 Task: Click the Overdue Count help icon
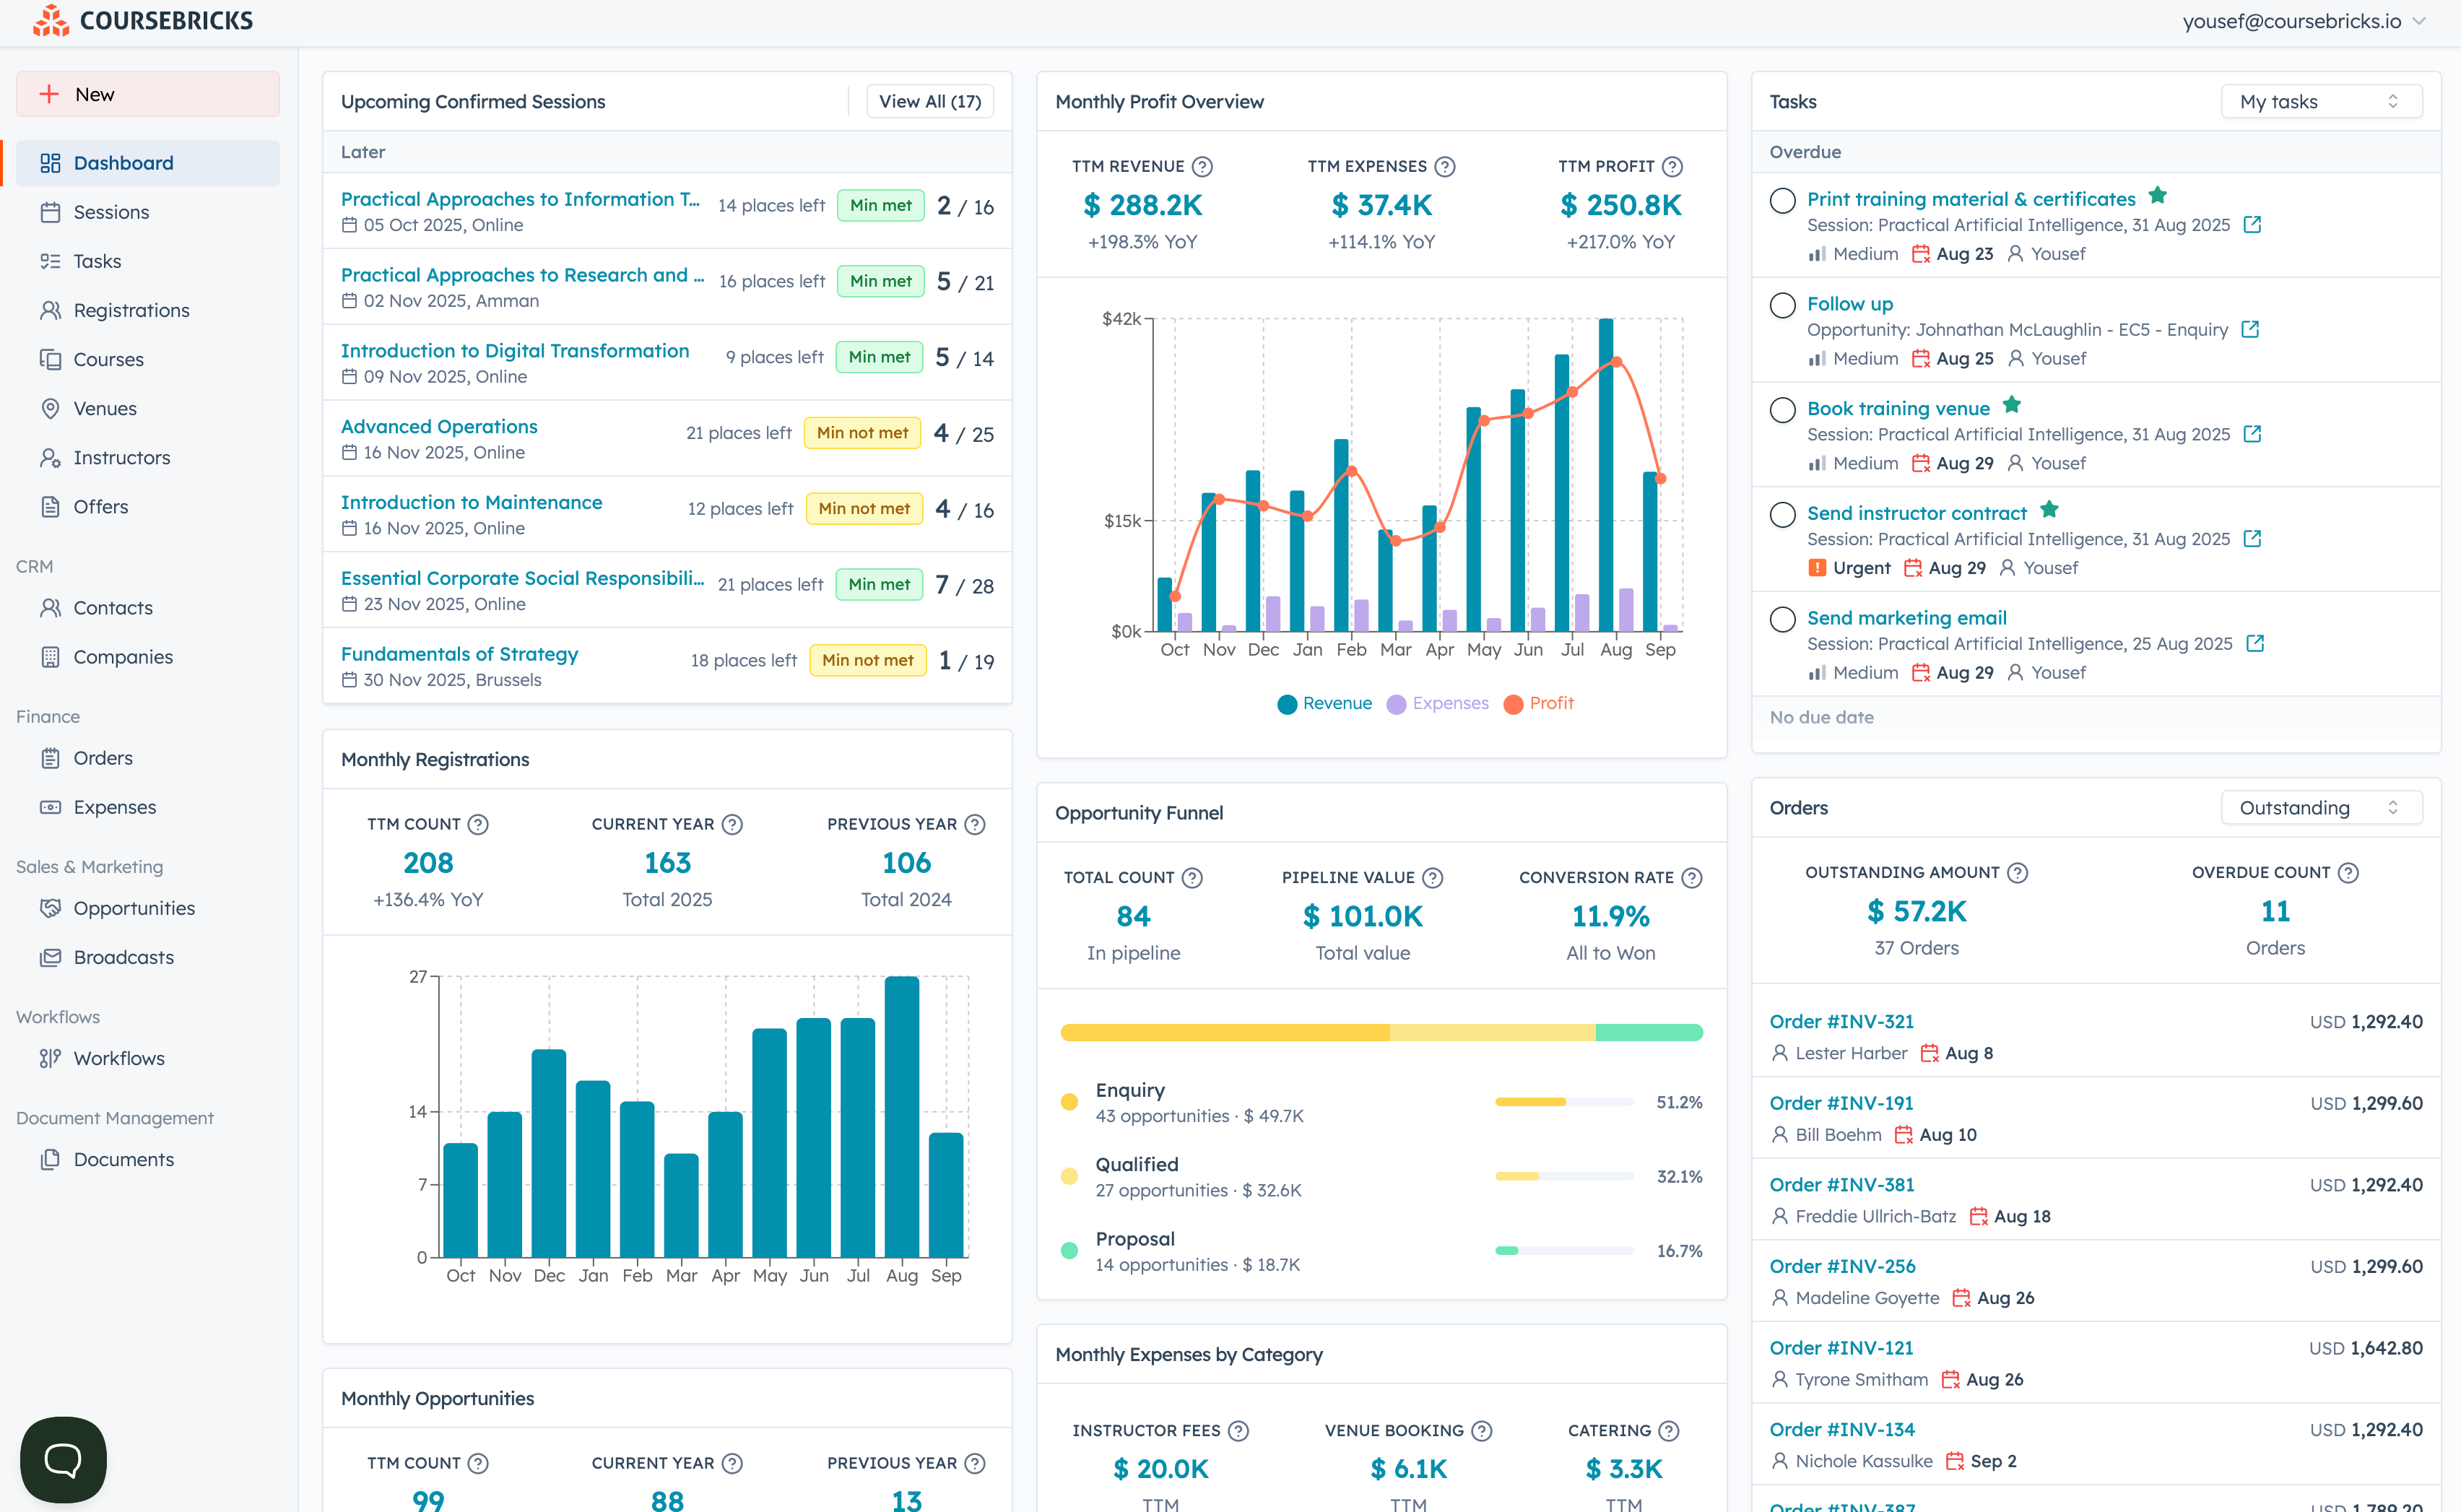tap(2348, 872)
